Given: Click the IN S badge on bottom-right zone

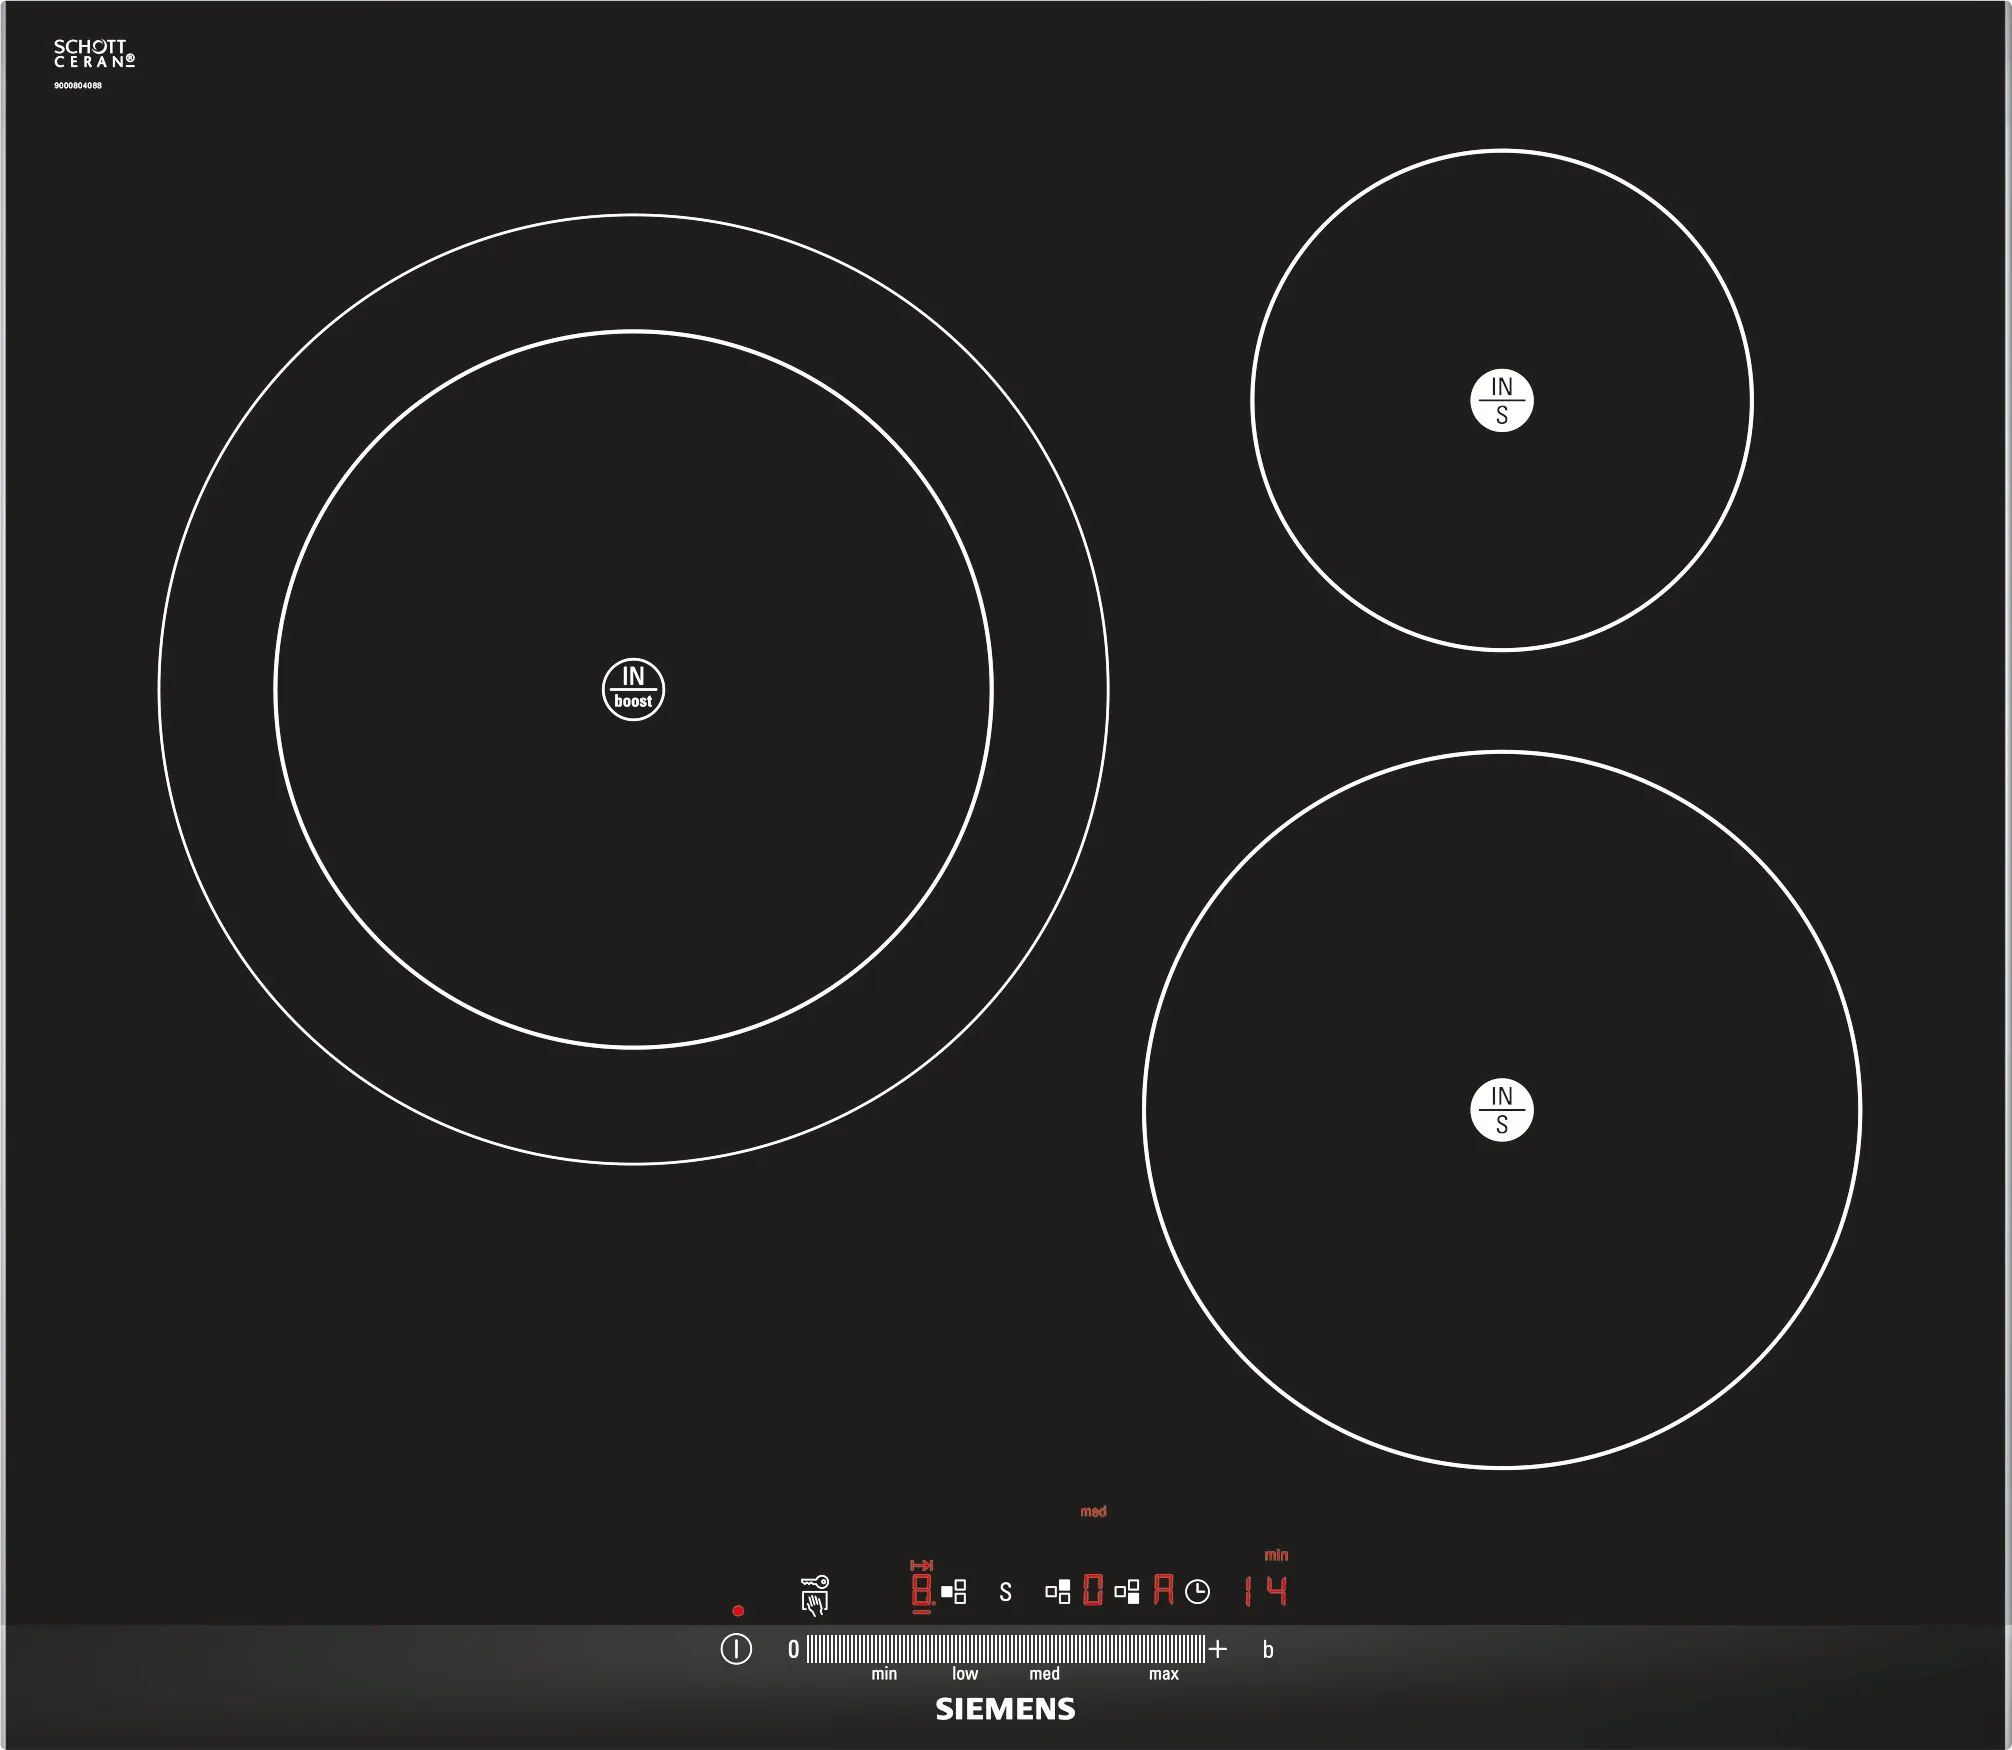Looking at the screenshot, I should [1501, 1110].
